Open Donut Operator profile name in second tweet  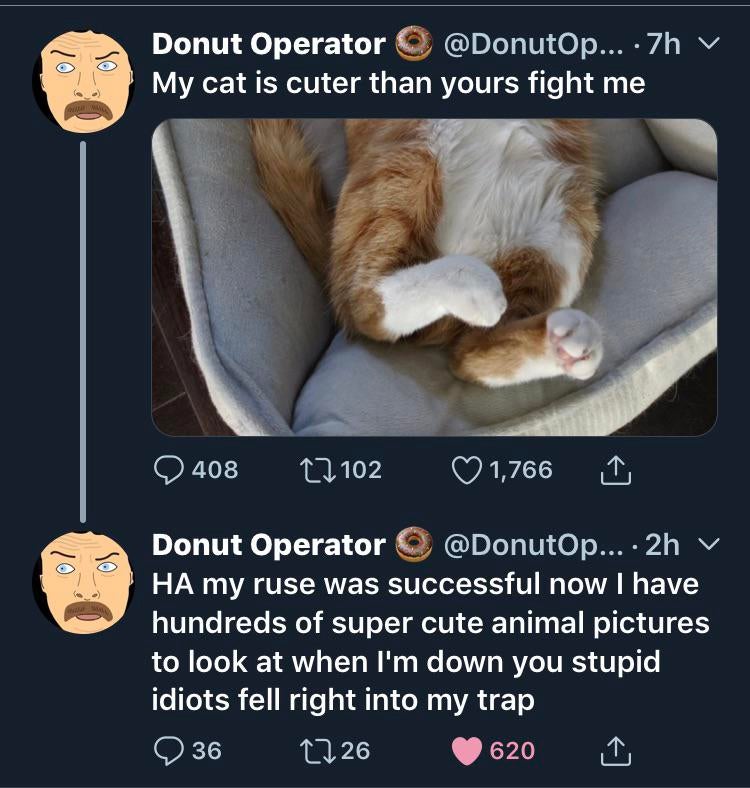click(268, 545)
